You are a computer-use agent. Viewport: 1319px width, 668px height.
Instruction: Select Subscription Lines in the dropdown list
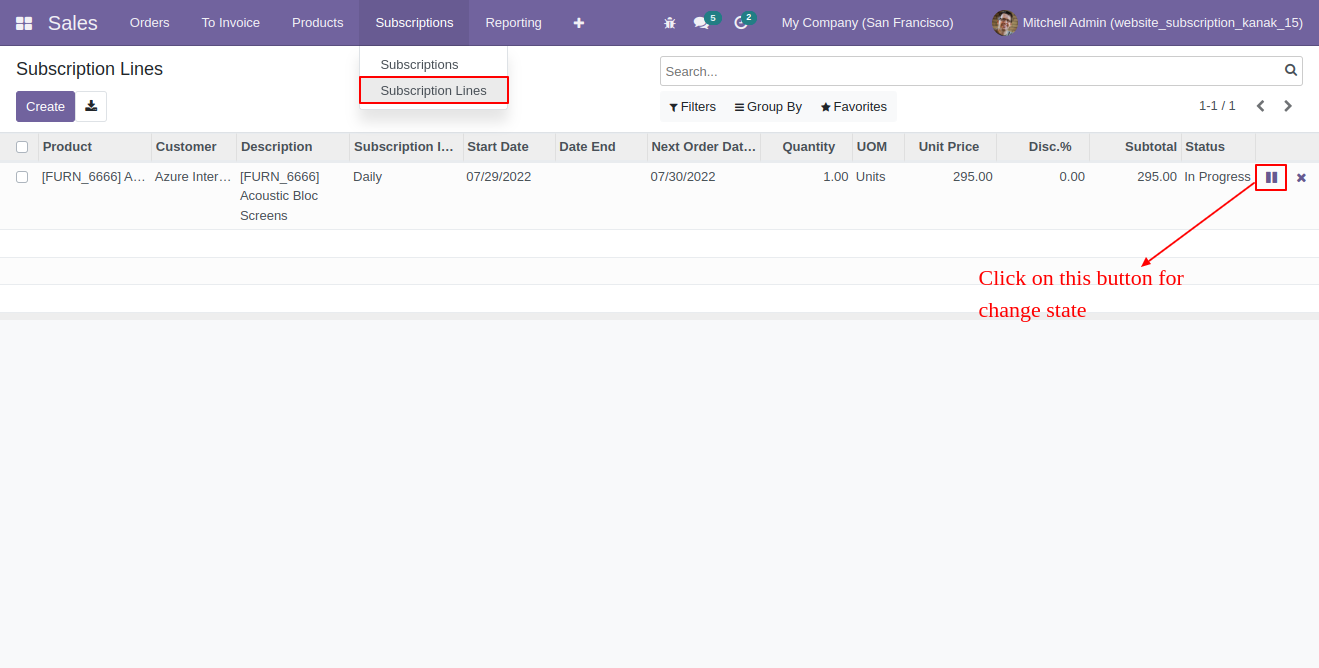(434, 90)
